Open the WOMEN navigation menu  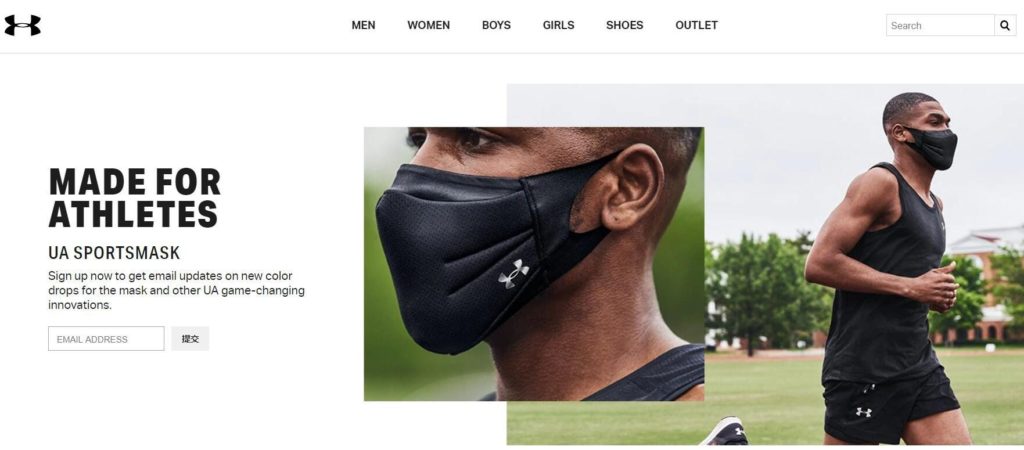click(428, 25)
